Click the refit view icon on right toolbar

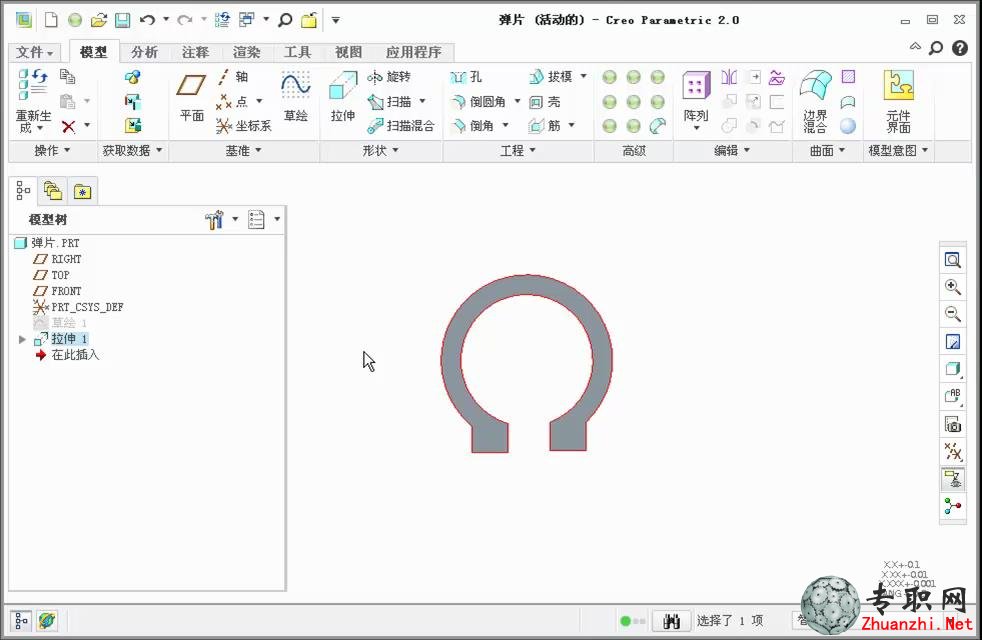coord(953,260)
